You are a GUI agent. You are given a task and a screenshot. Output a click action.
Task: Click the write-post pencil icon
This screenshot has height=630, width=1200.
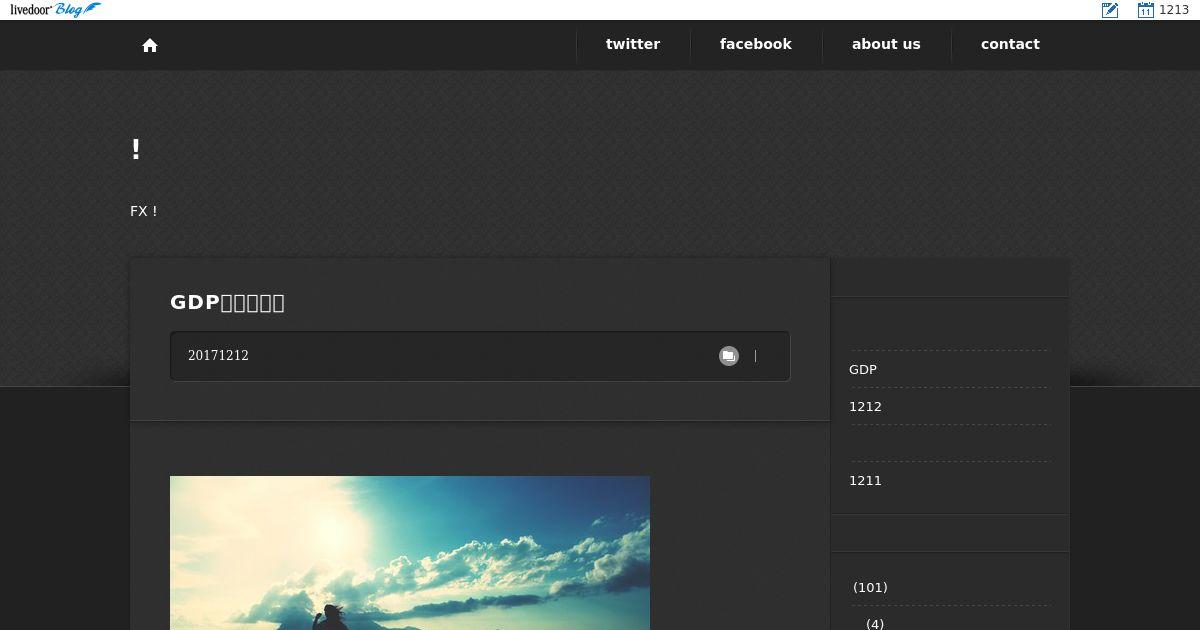tap(1110, 10)
